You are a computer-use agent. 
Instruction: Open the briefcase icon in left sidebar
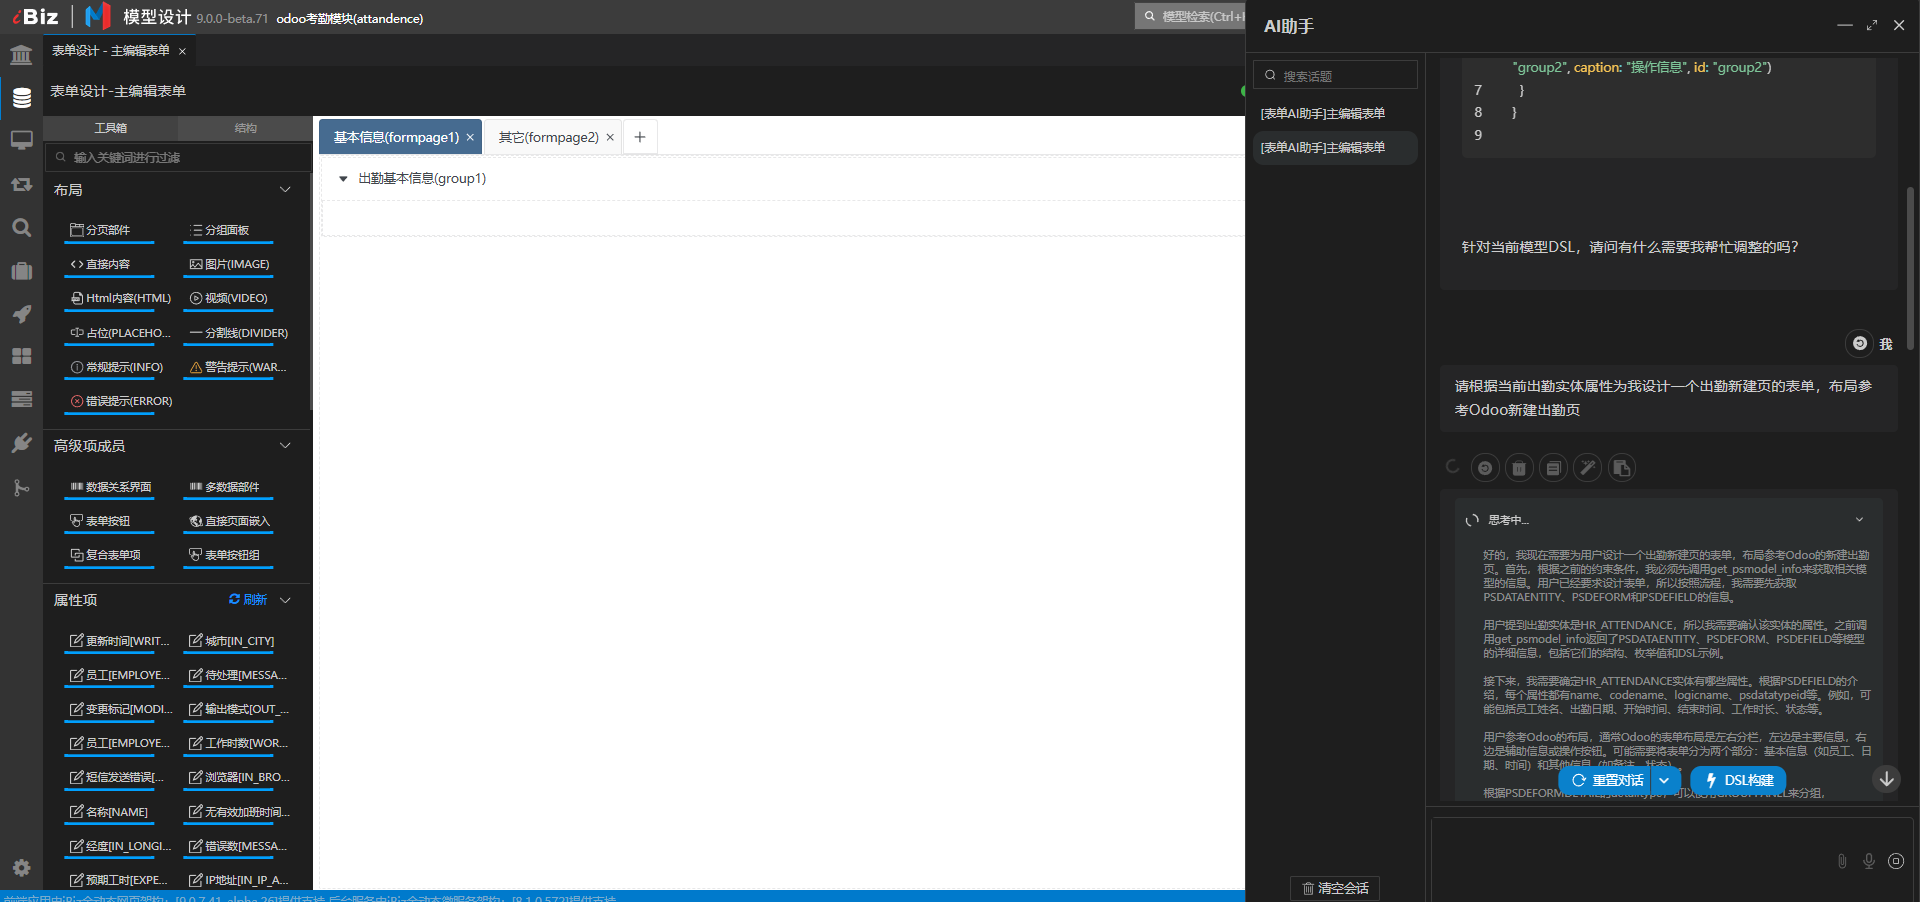[21, 270]
